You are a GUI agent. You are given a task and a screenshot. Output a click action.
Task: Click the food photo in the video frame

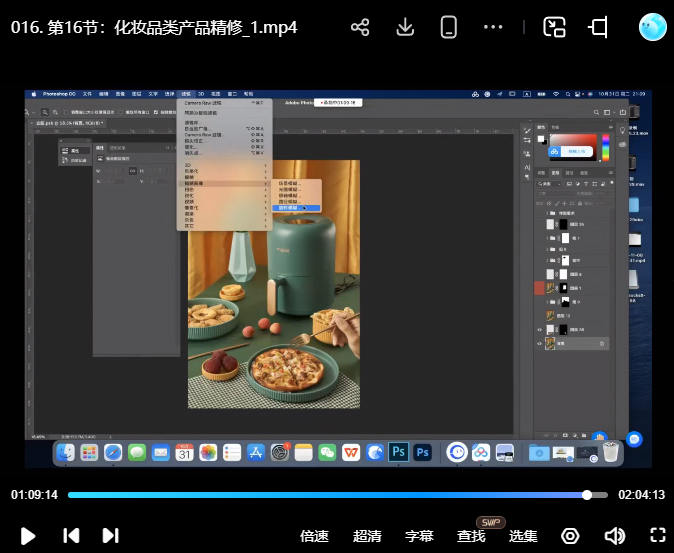tap(273, 300)
